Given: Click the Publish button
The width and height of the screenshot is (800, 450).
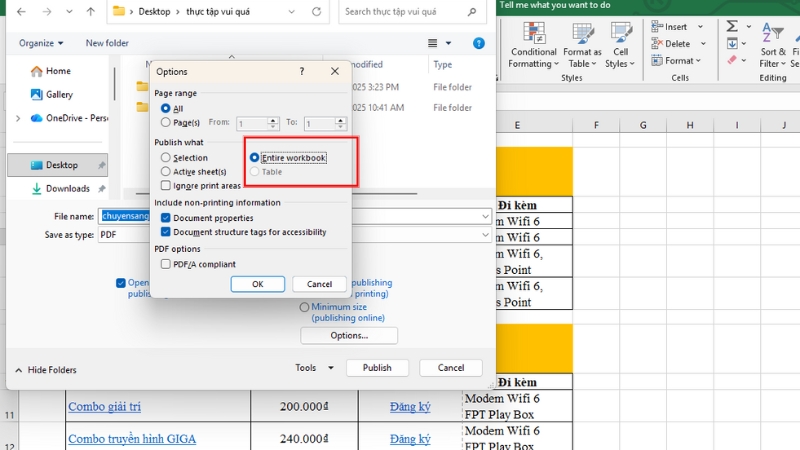Looking at the screenshot, I should coord(377,368).
